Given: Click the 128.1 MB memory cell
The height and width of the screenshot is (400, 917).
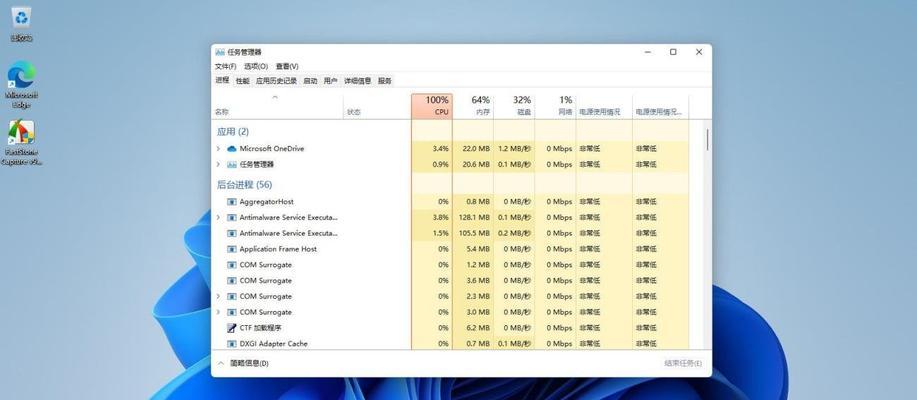Looking at the screenshot, I should click(474, 218).
